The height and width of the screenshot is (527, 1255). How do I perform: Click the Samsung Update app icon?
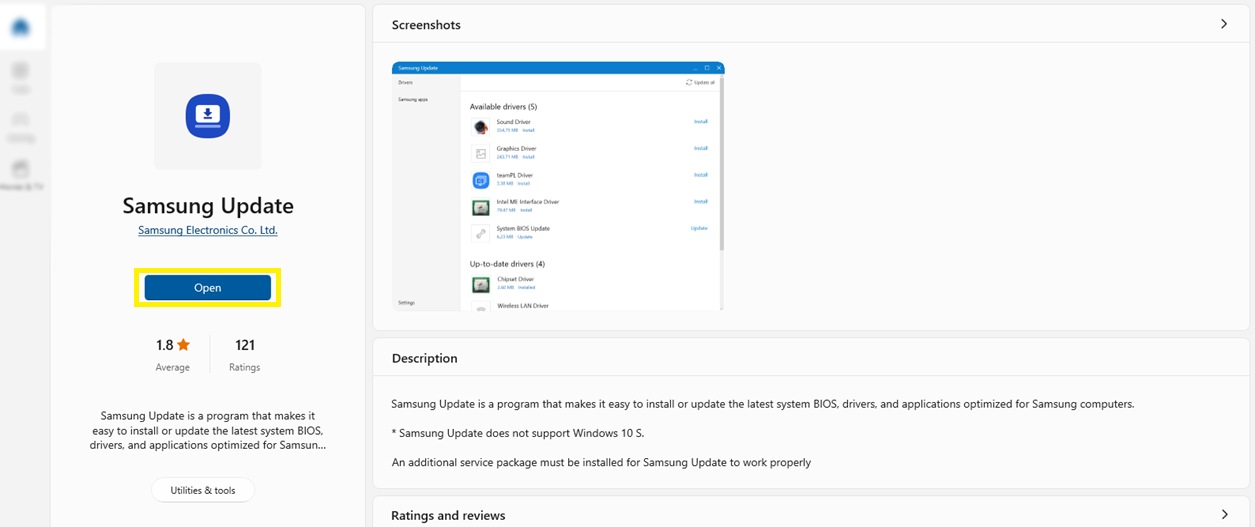[x=208, y=116]
